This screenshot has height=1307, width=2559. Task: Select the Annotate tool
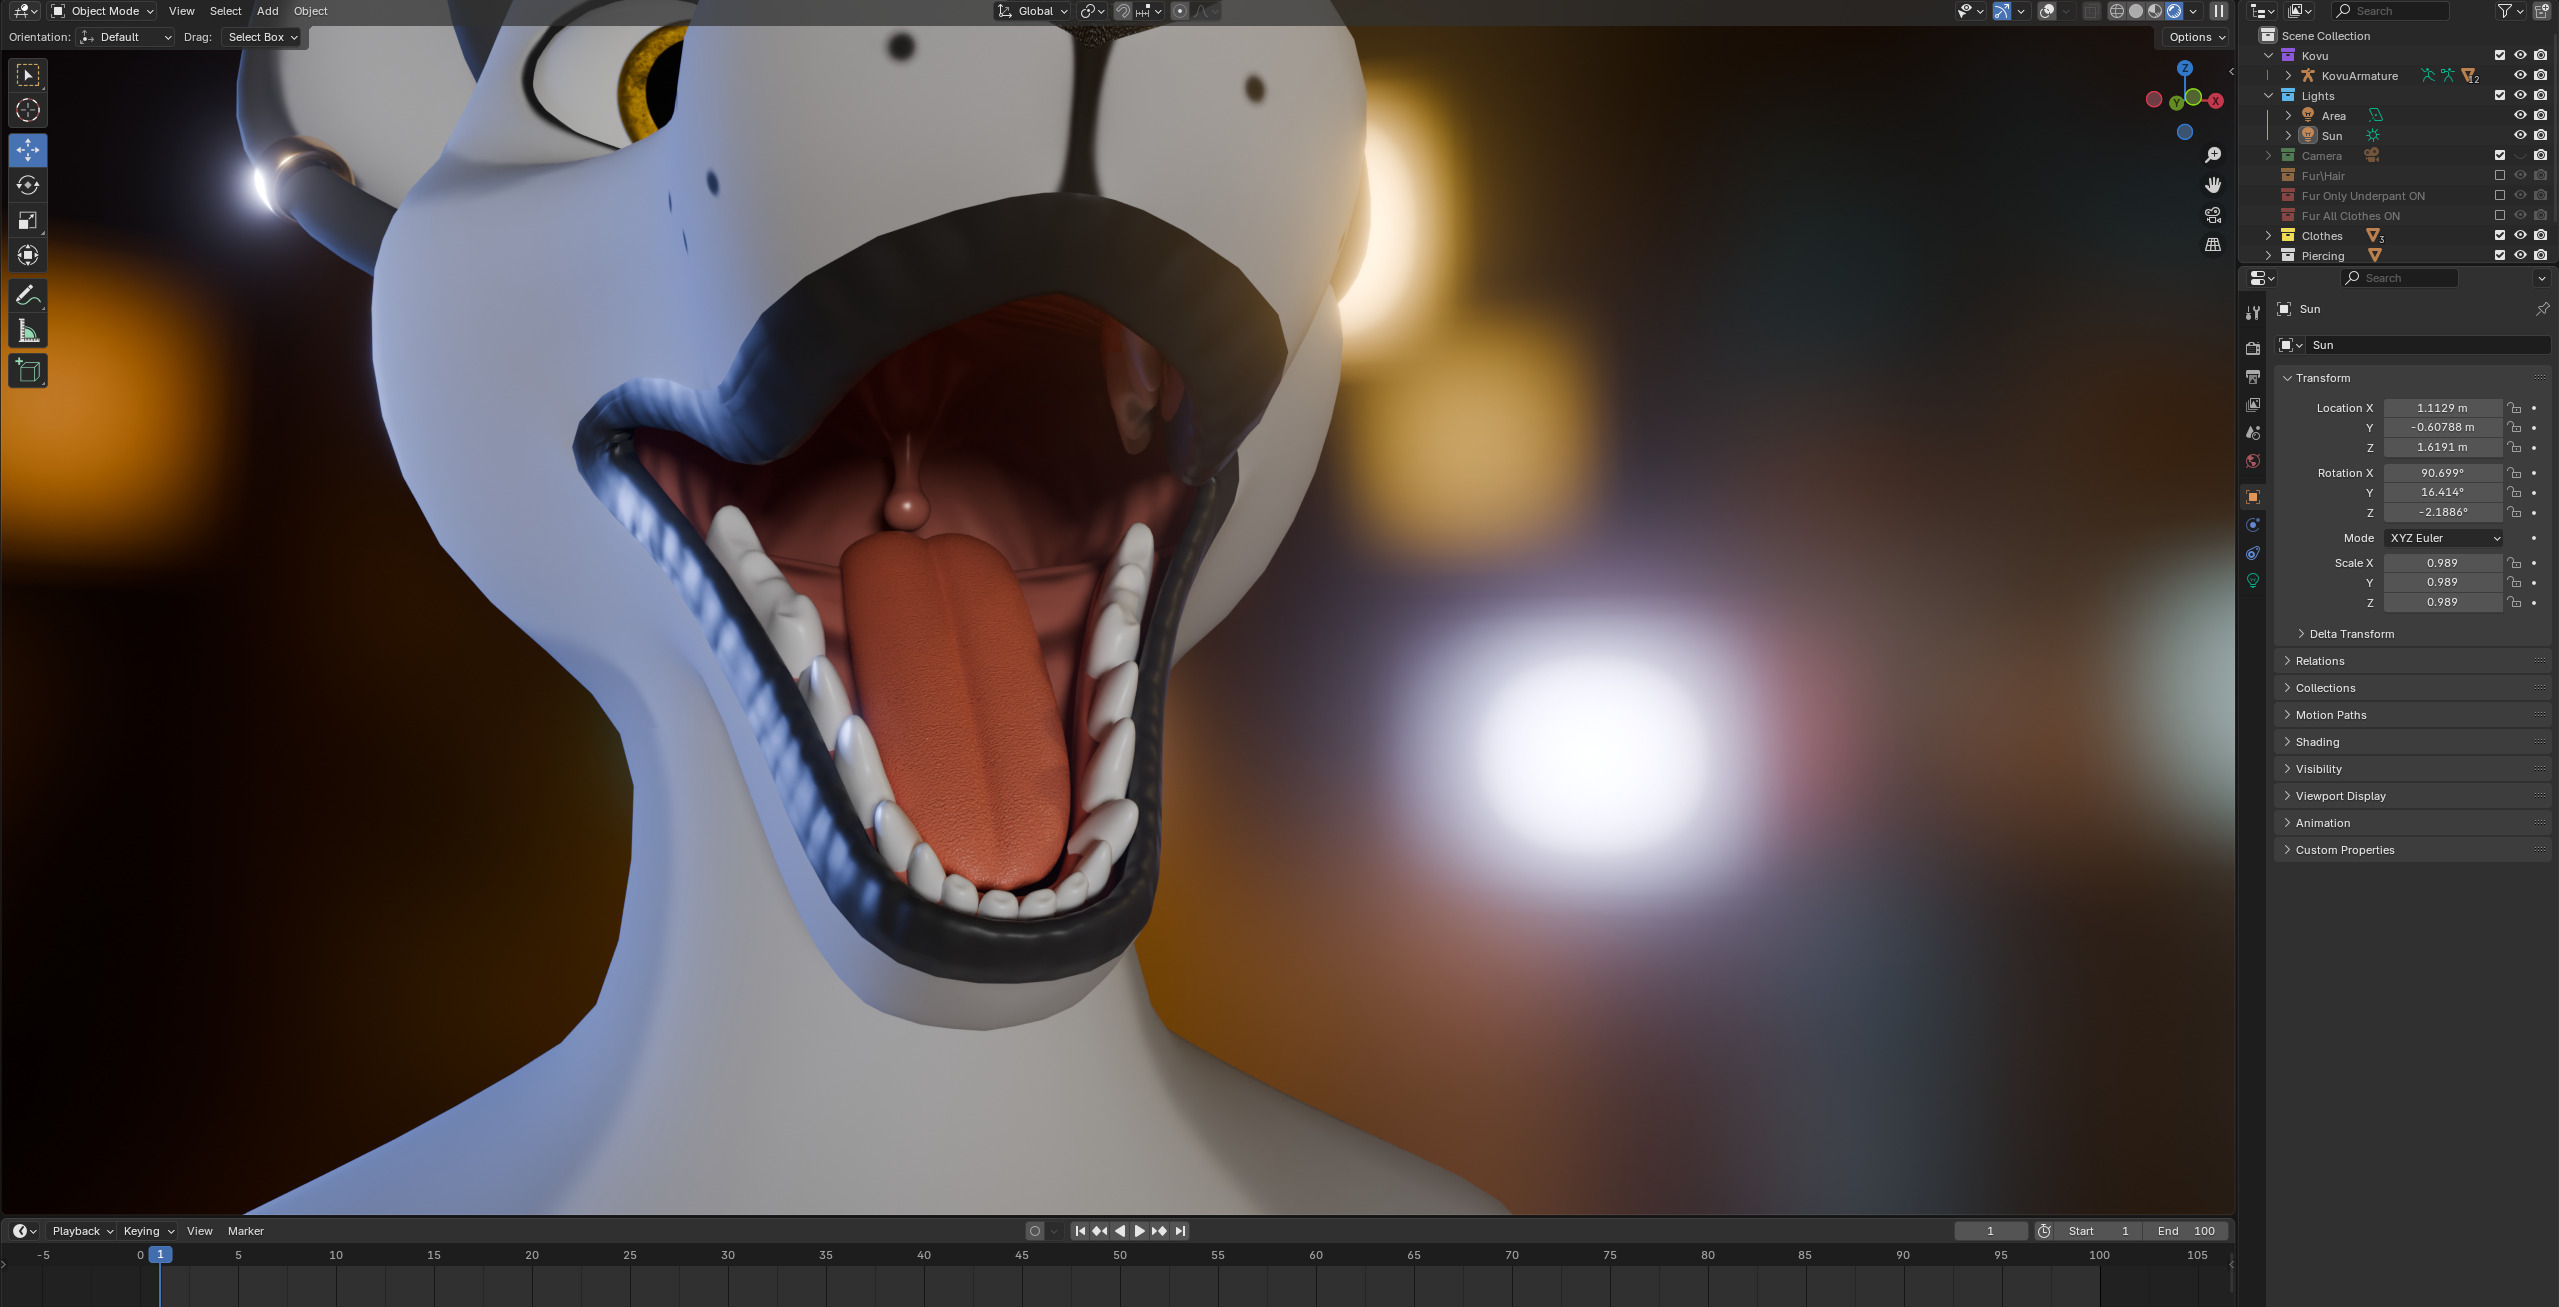click(28, 296)
